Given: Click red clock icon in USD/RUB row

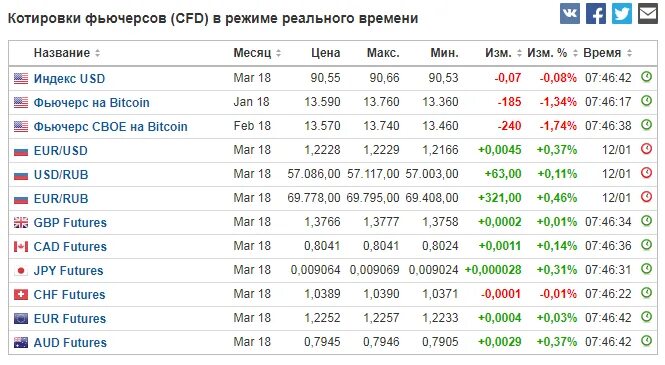Looking at the screenshot, I should coord(646,173).
